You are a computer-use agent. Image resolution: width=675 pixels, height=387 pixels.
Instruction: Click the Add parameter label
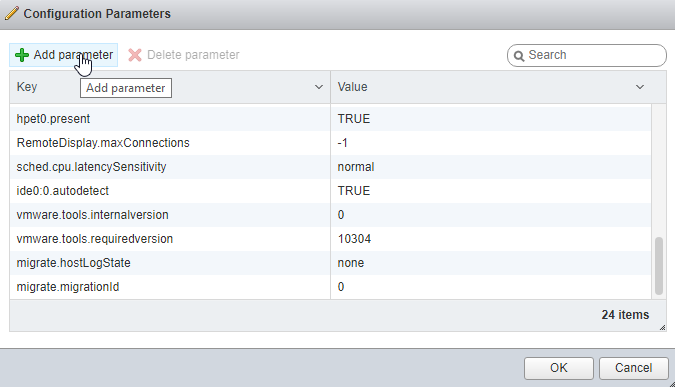click(x=73, y=55)
